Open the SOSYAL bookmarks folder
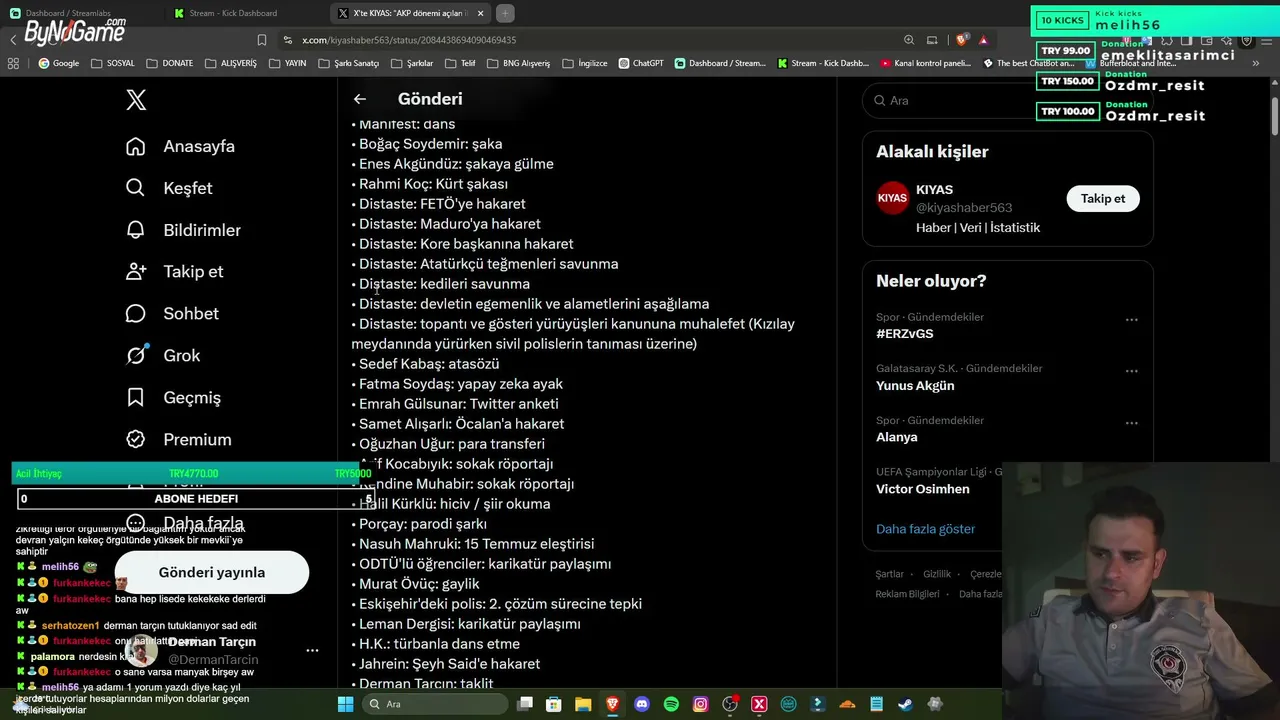 pyautogui.click(x=112, y=63)
